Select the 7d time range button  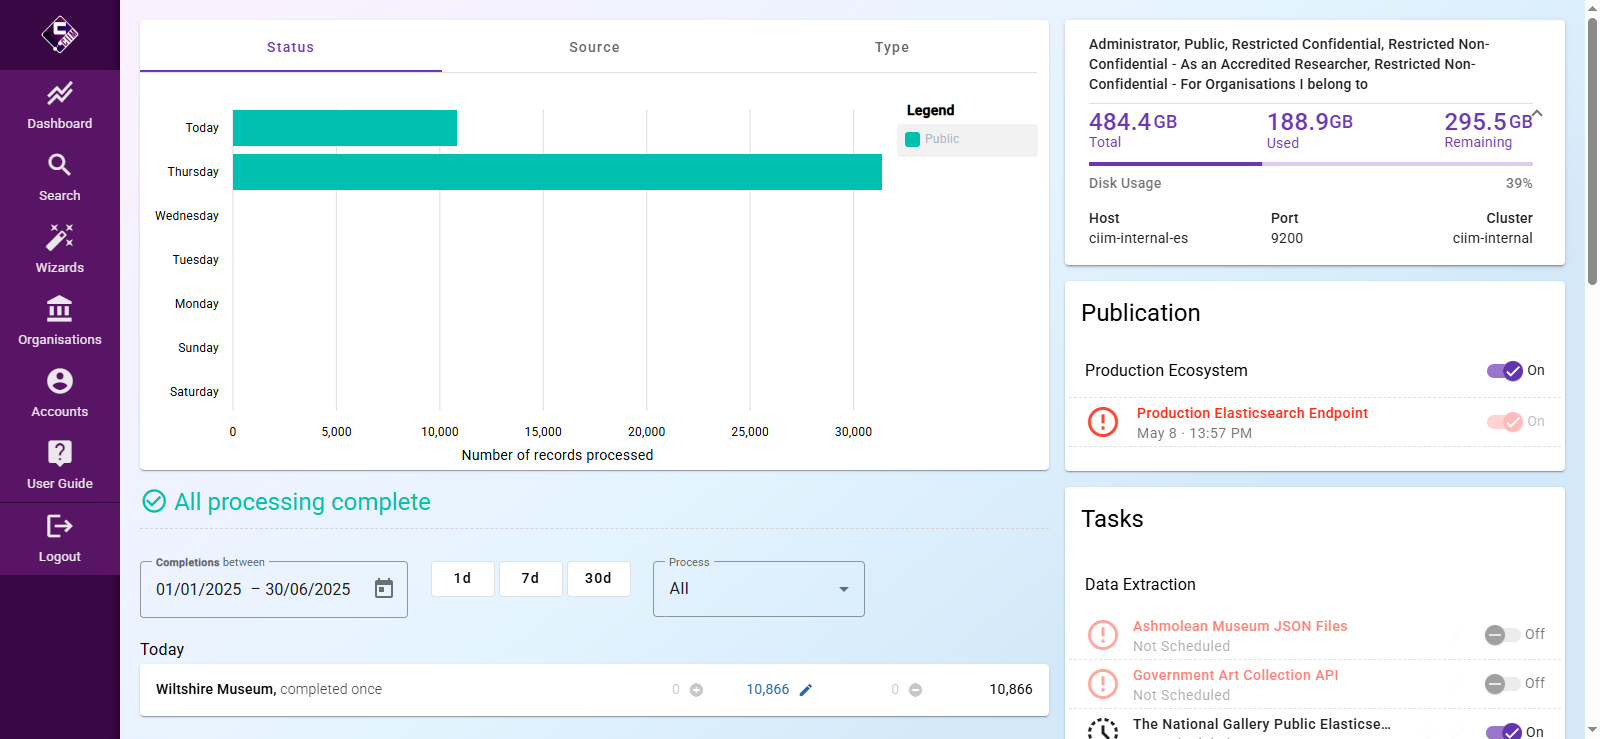click(530, 578)
